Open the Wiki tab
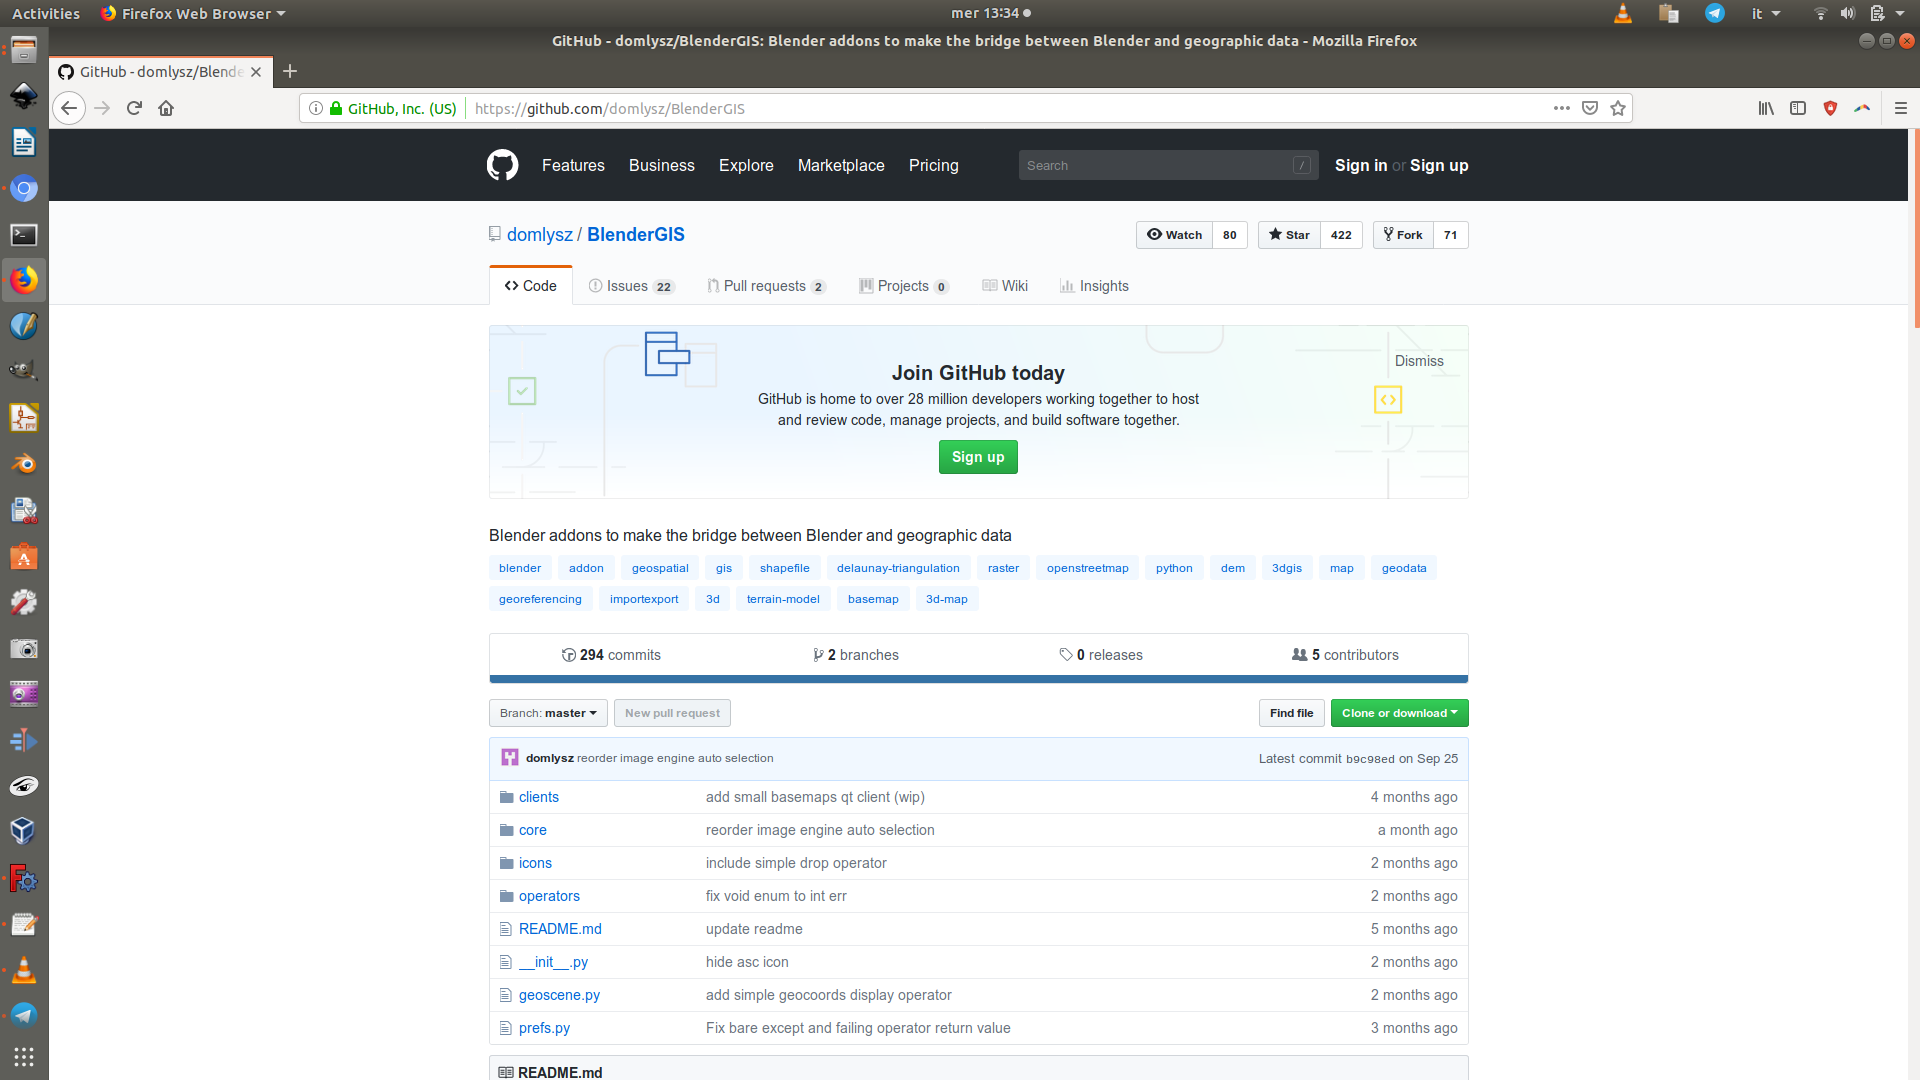 tap(1005, 286)
